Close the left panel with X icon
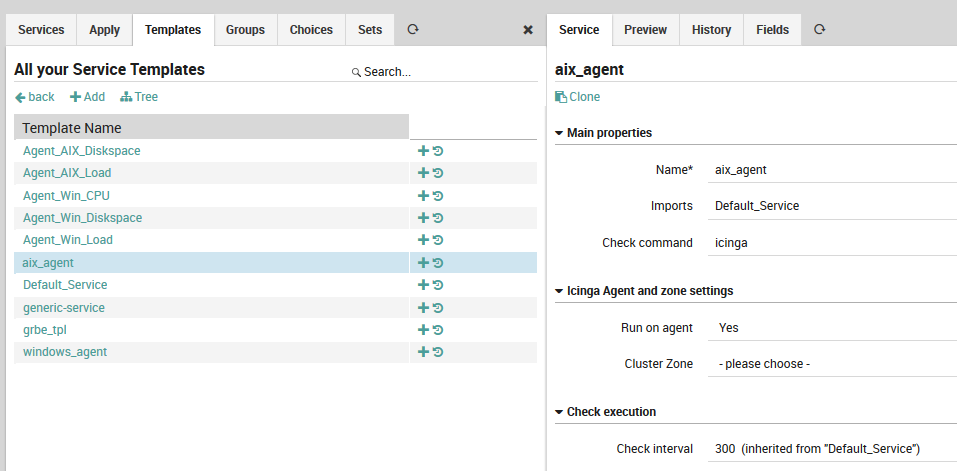 528,30
